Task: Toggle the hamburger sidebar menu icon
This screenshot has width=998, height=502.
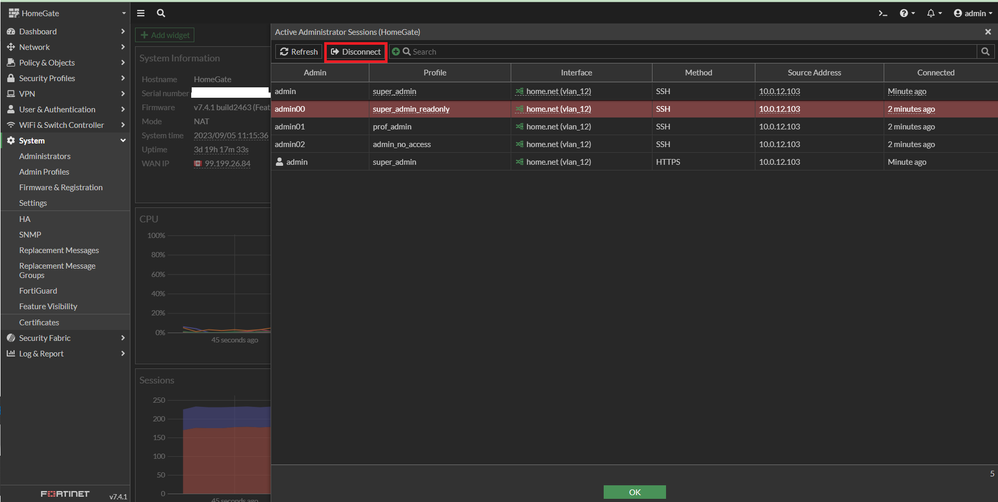Action: tap(141, 13)
